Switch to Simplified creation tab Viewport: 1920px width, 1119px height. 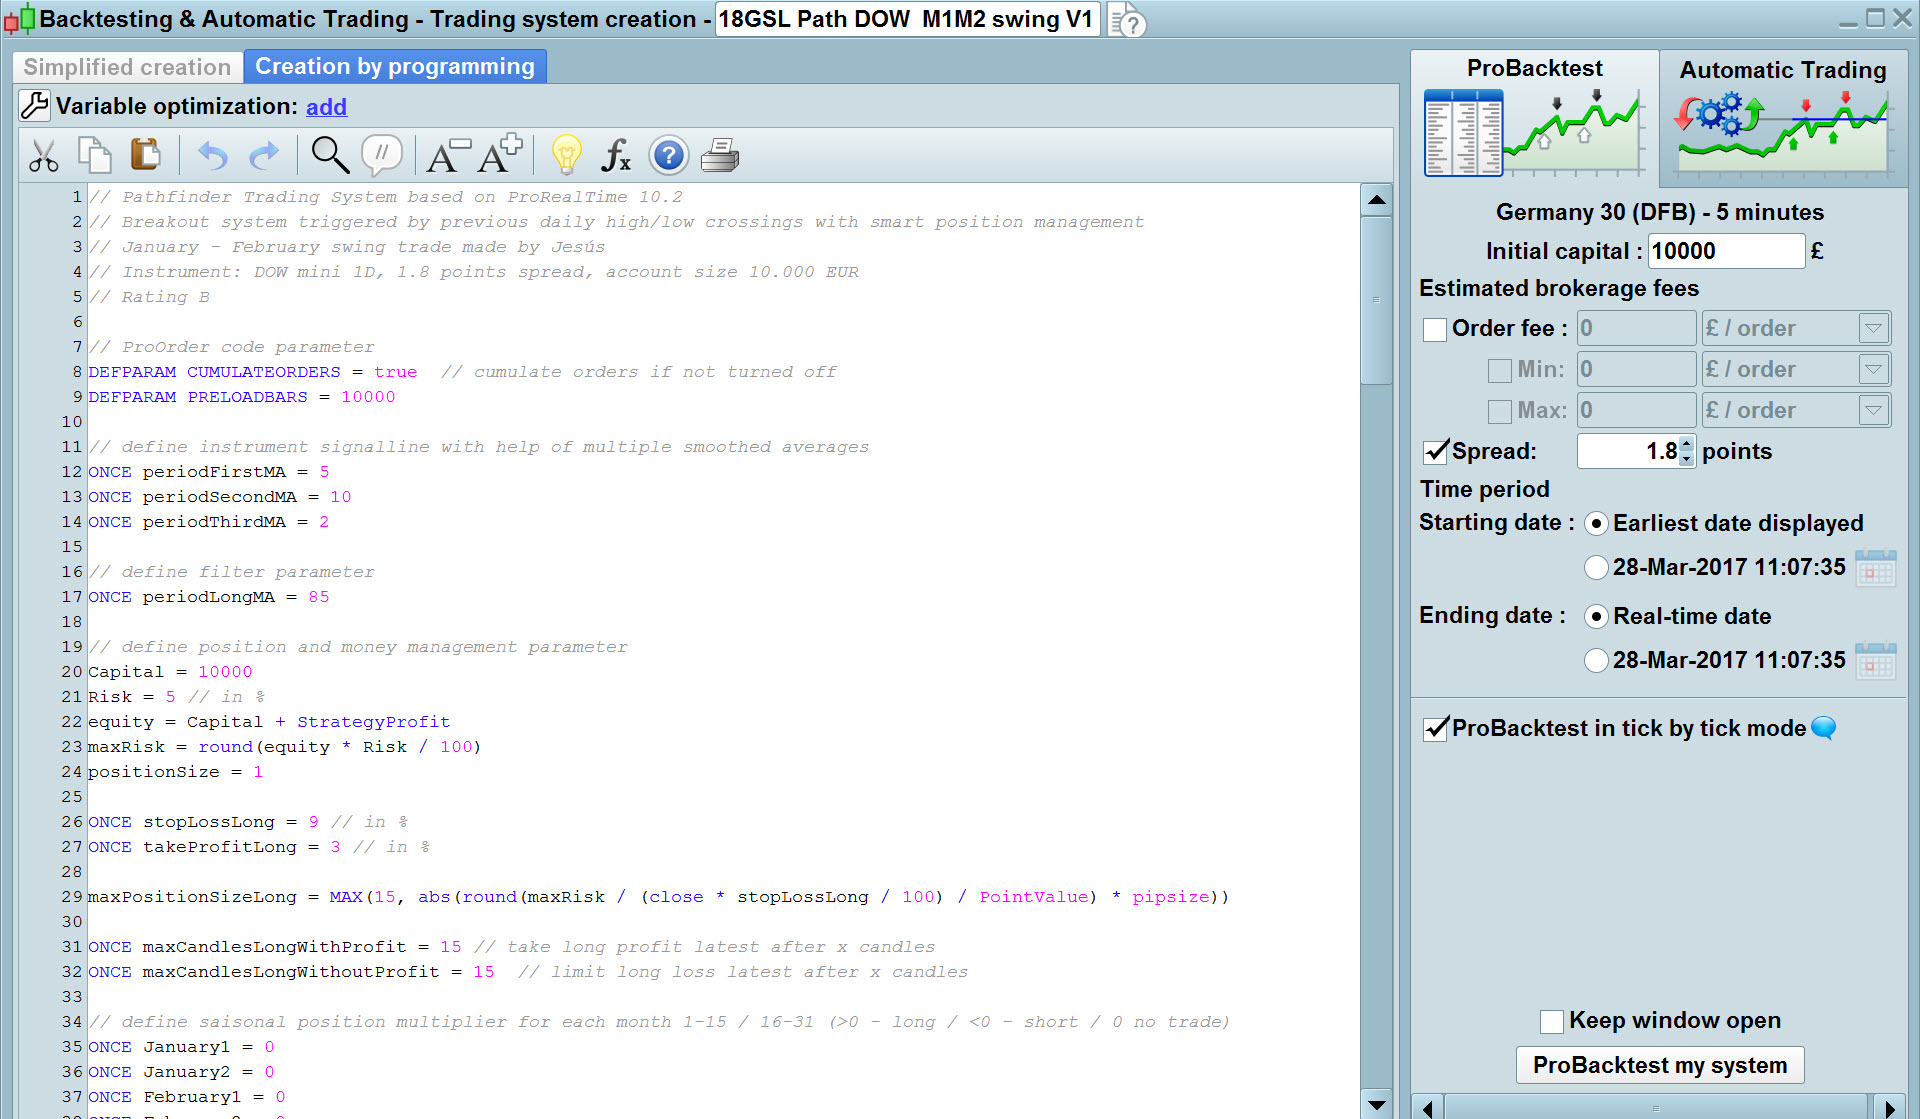127,67
